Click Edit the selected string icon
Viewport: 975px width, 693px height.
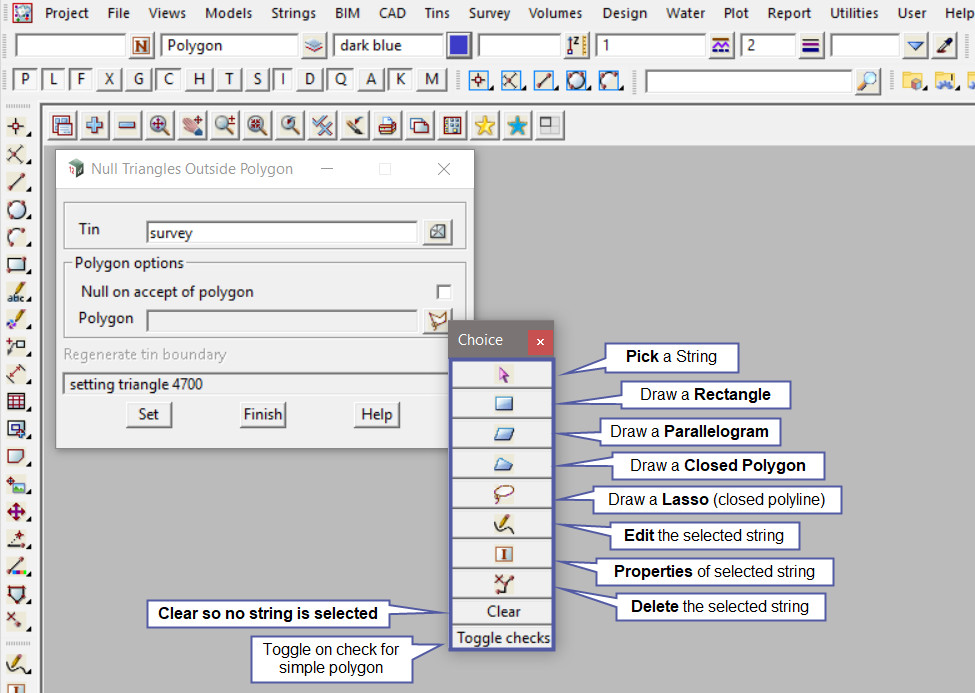pyautogui.click(x=502, y=523)
